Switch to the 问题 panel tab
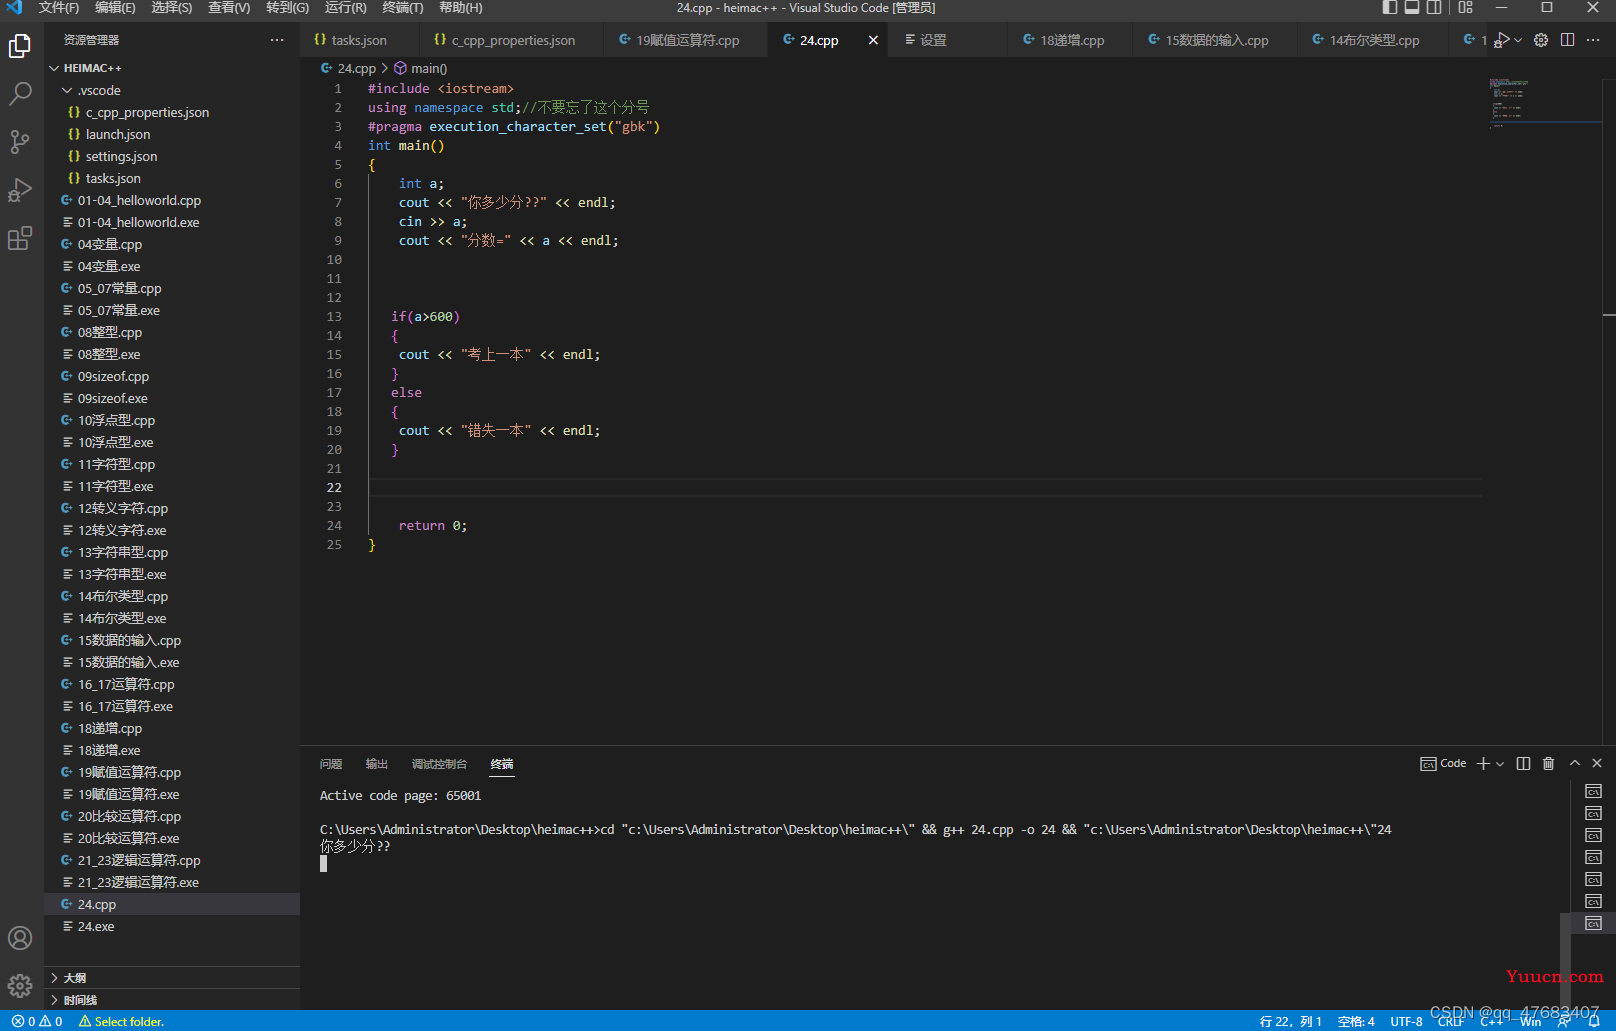1616x1031 pixels. tap(331, 764)
